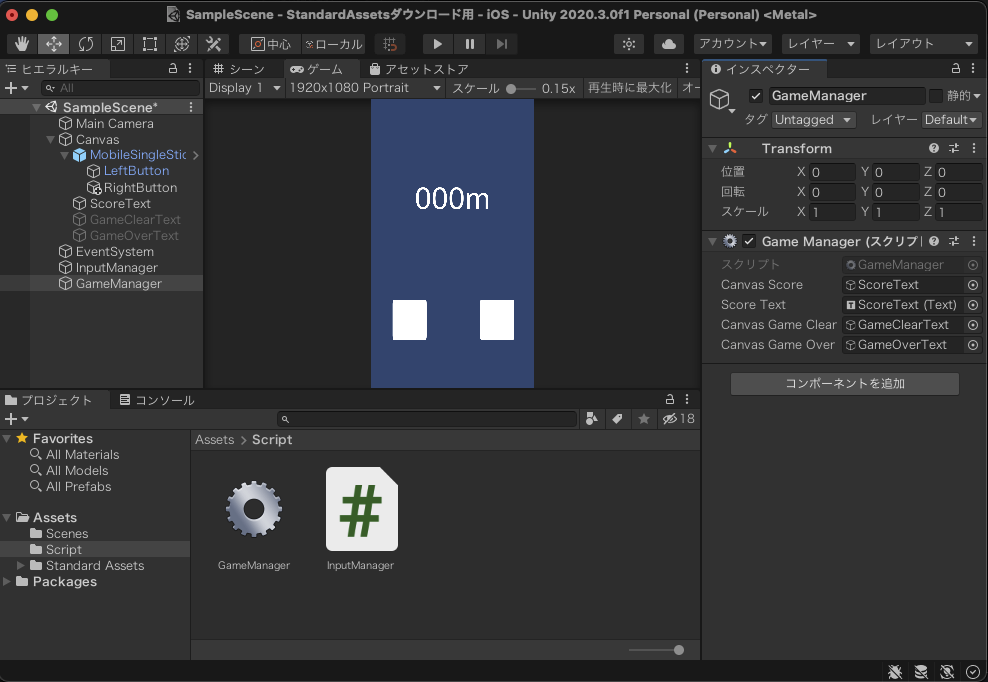Toggle GameManager active checkbox
The image size is (988, 682).
[756, 96]
